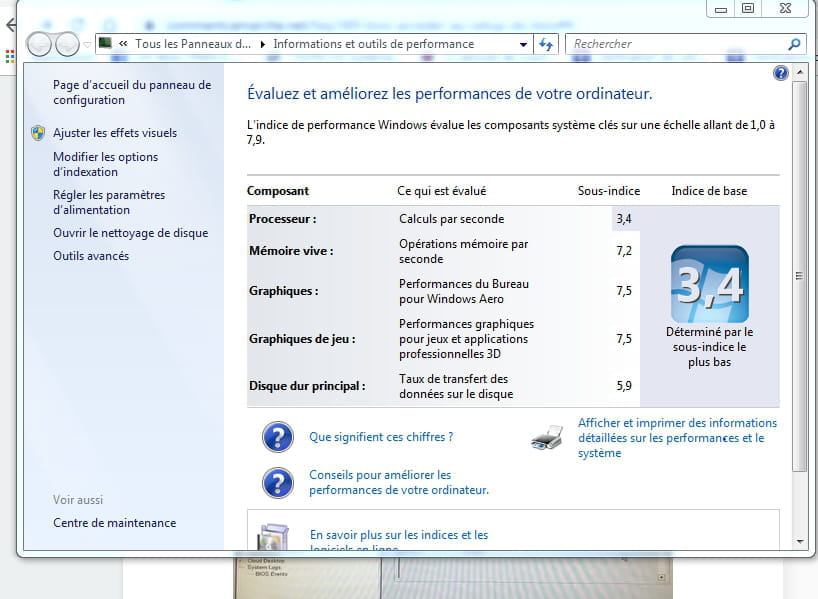Click the back navigation arrow button
818x599 pixels.
[39, 44]
